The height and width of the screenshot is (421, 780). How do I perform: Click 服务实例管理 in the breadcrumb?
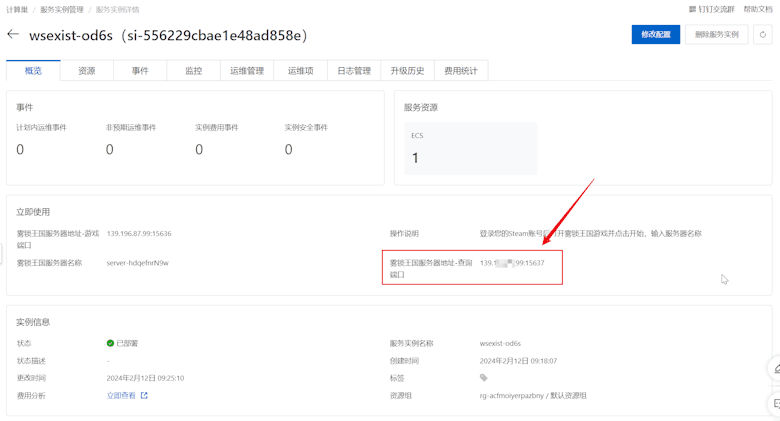point(62,9)
